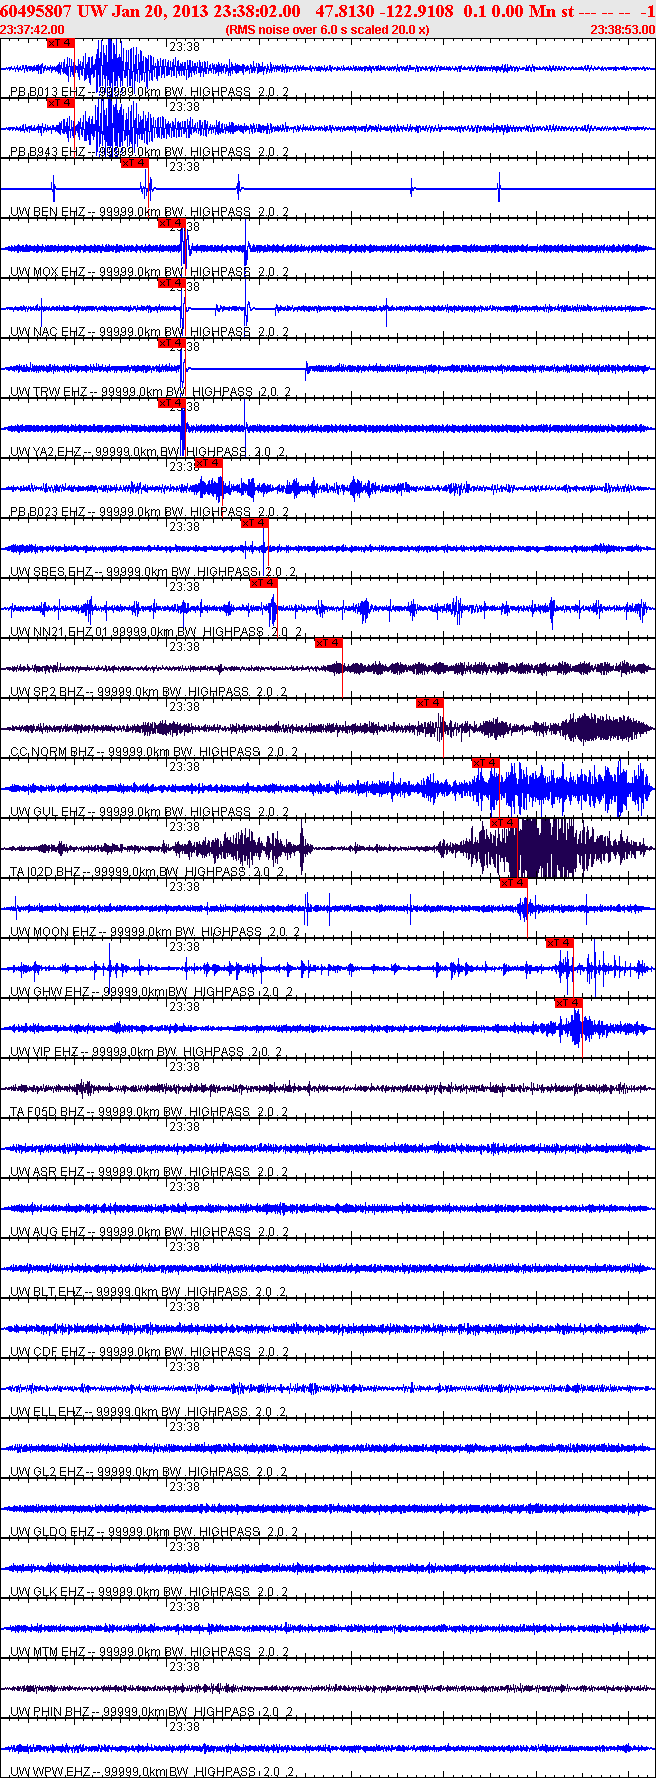Click the red pick flag on TA I02D trace
The height and width of the screenshot is (1778, 656).
[x=504, y=823]
